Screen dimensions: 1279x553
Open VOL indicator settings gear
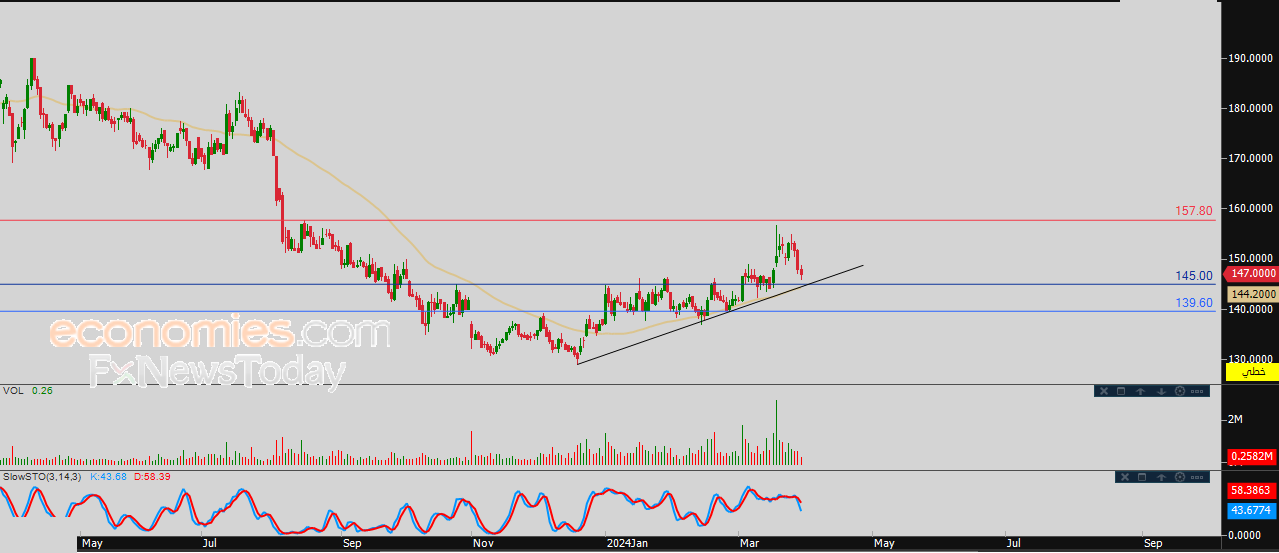[x=1180, y=391]
